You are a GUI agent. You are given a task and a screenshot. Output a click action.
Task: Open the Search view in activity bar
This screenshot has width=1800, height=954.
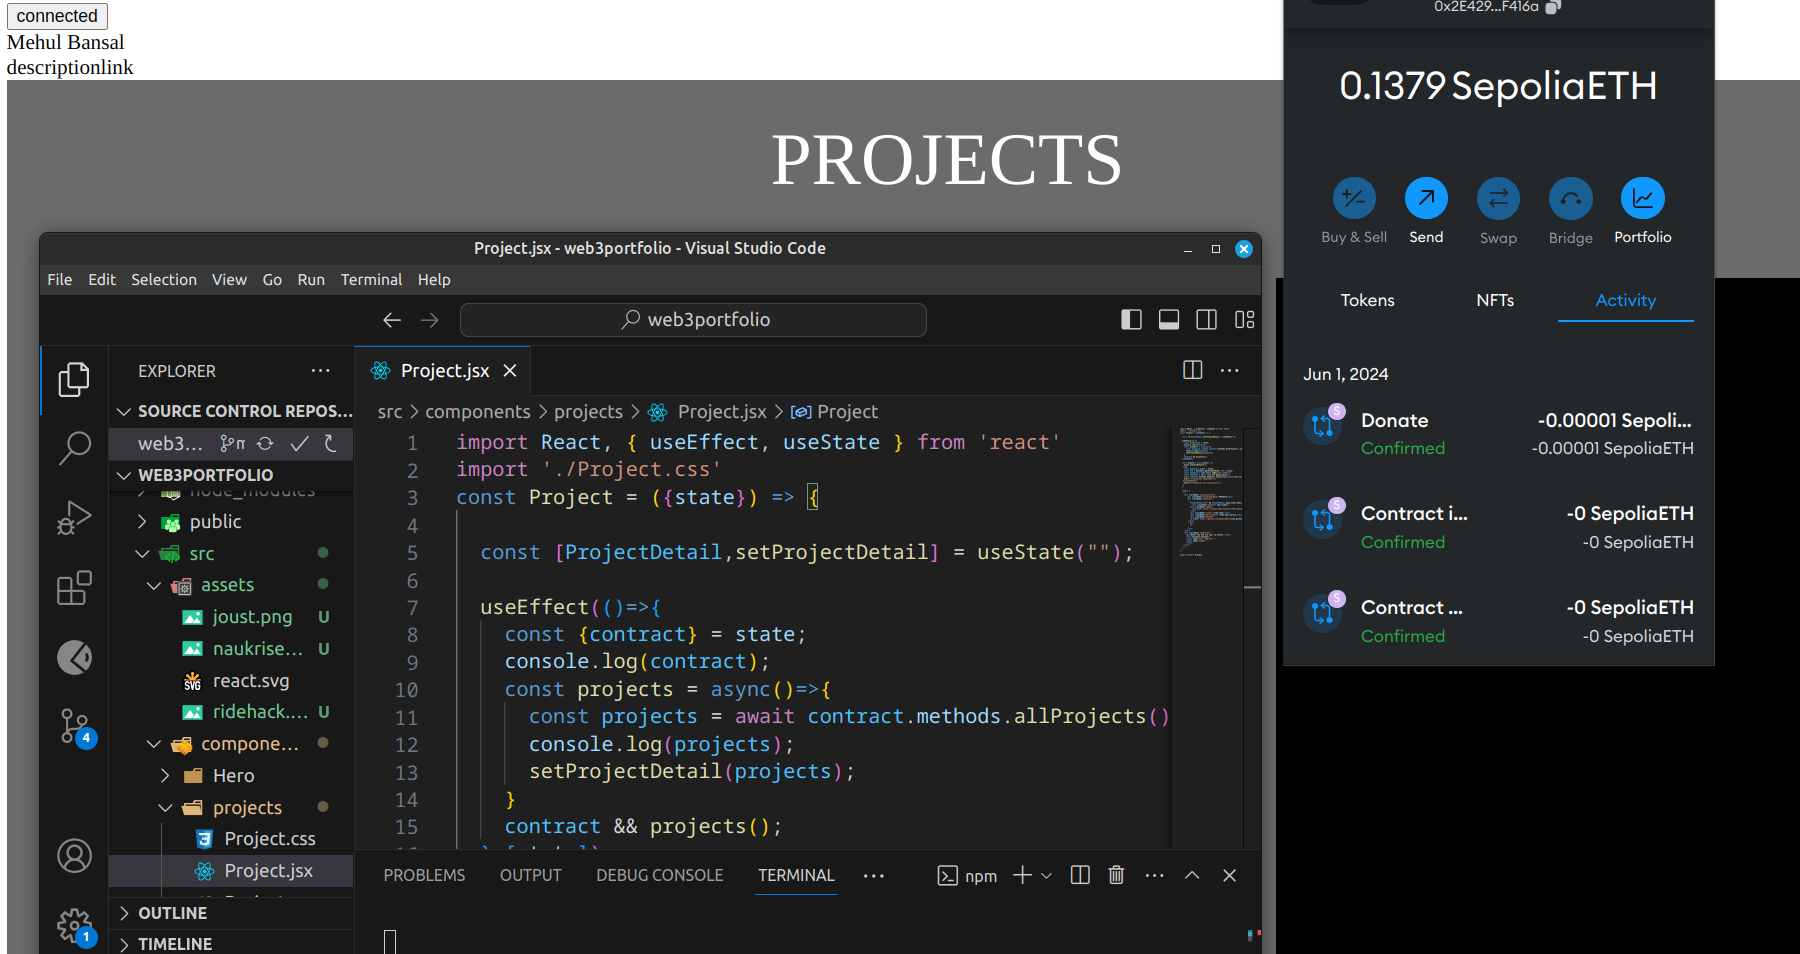tap(74, 448)
